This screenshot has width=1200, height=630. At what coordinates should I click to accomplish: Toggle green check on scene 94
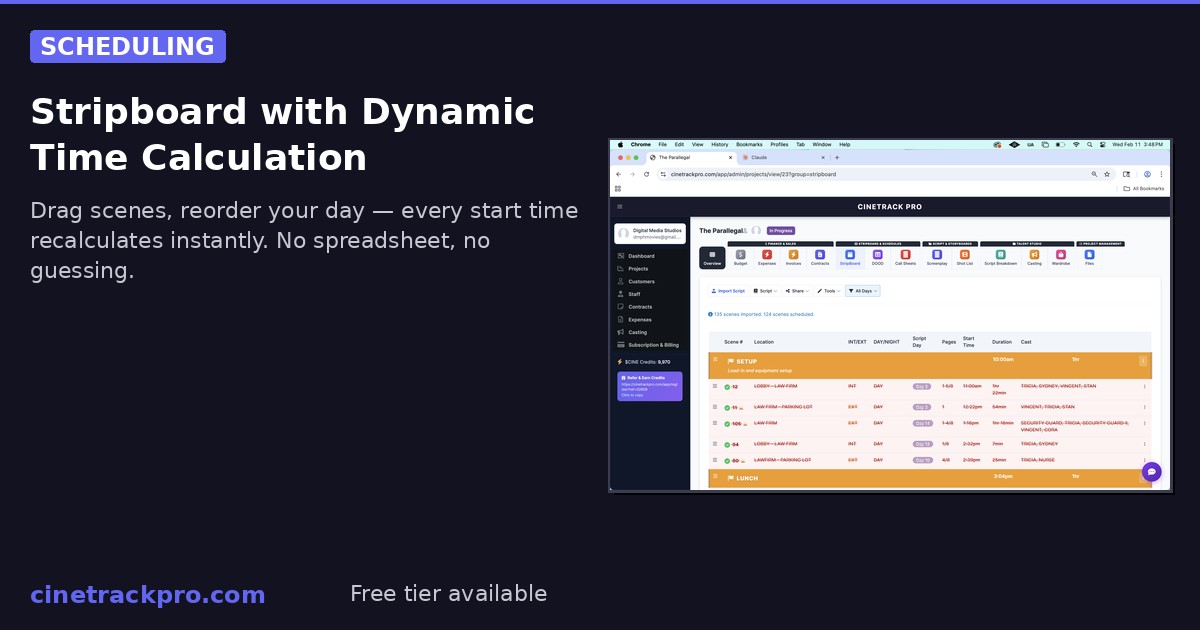click(727, 444)
